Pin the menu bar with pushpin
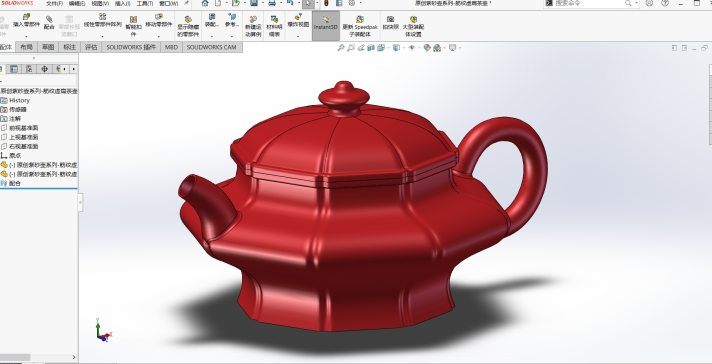712x364 pixels. [x=187, y=3]
